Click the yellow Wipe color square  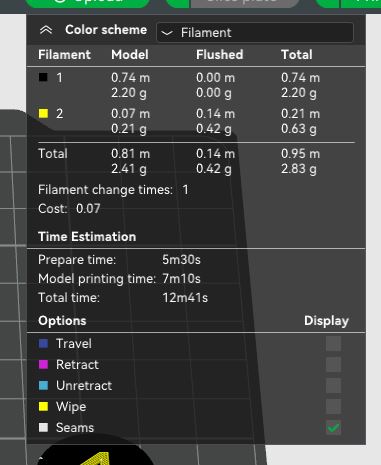(x=43, y=407)
